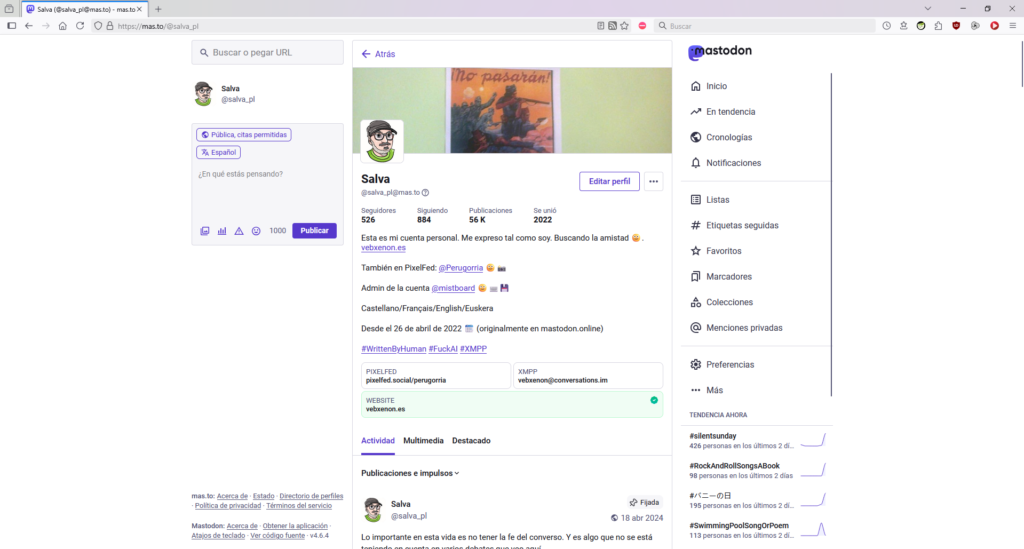Click the help icon next to @salva_pl@mas.to

point(425,193)
